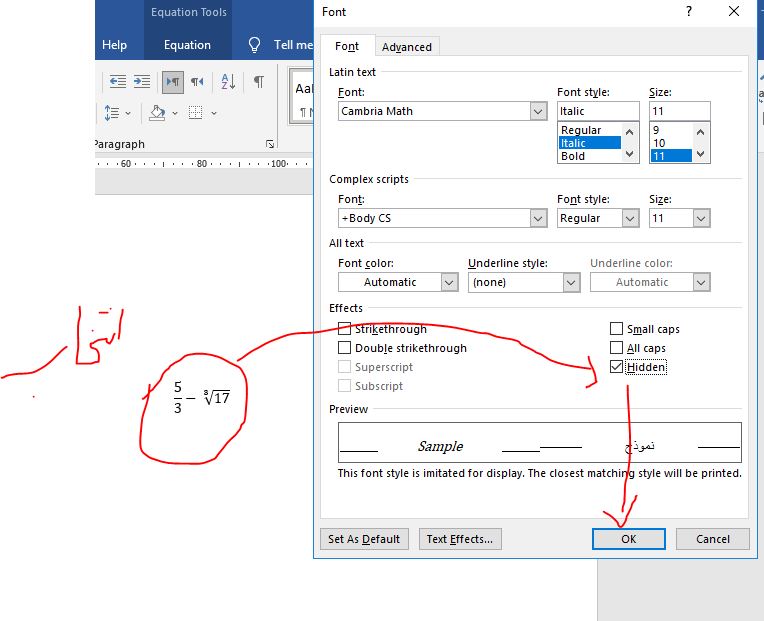Open the Help ribbon tab
This screenshot has width=764, height=621.
coord(115,45)
